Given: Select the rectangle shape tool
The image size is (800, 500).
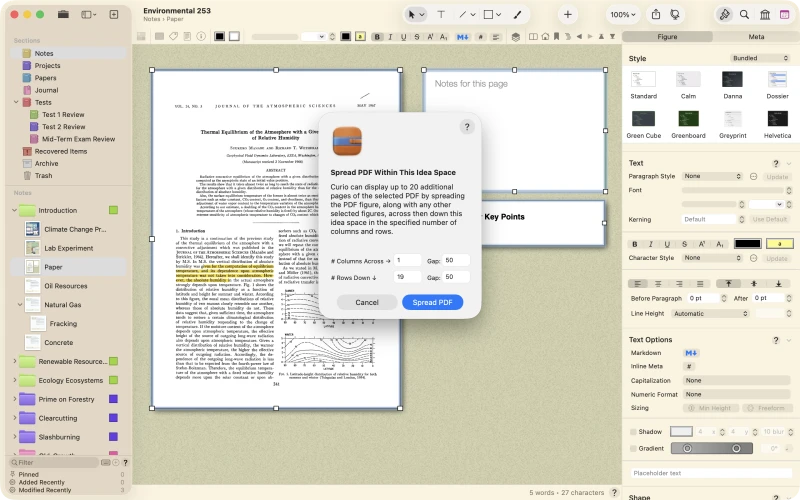Looking at the screenshot, I should point(488,15).
